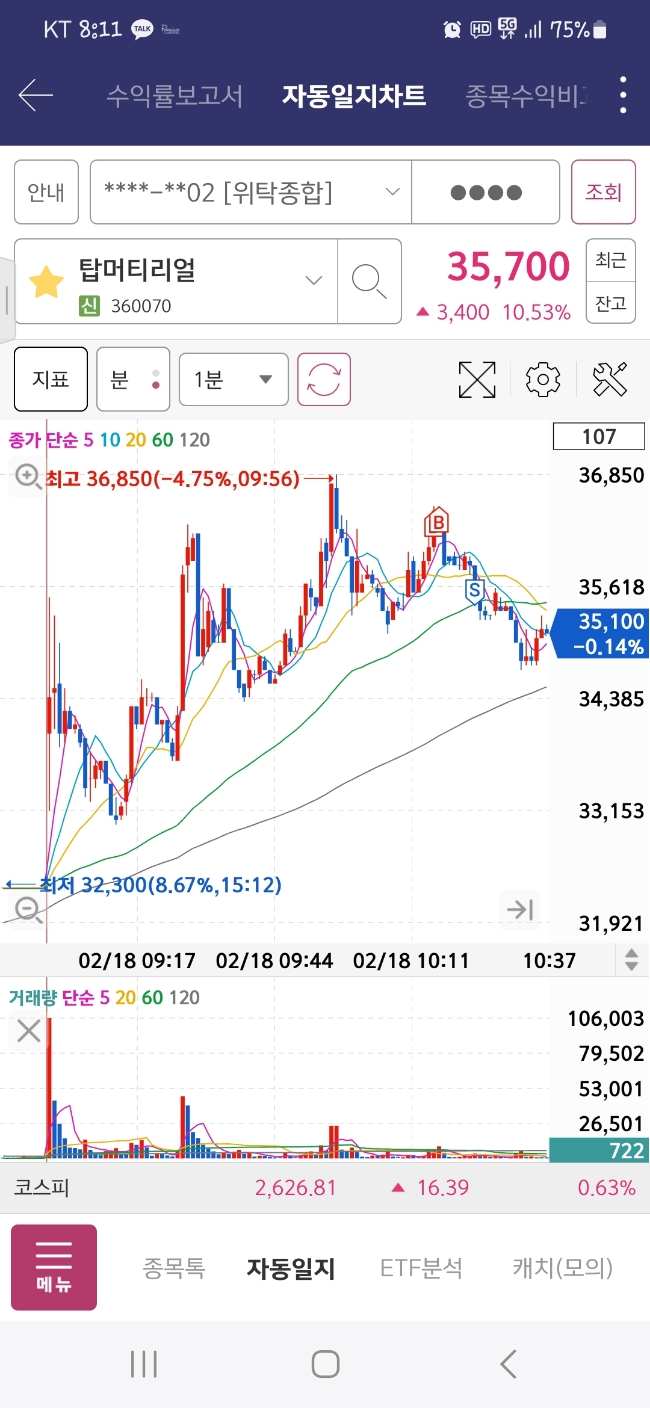The width and height of the screenshot is (650, 1408).
Task: Tap the Android home button
Action: [325, 1363]
